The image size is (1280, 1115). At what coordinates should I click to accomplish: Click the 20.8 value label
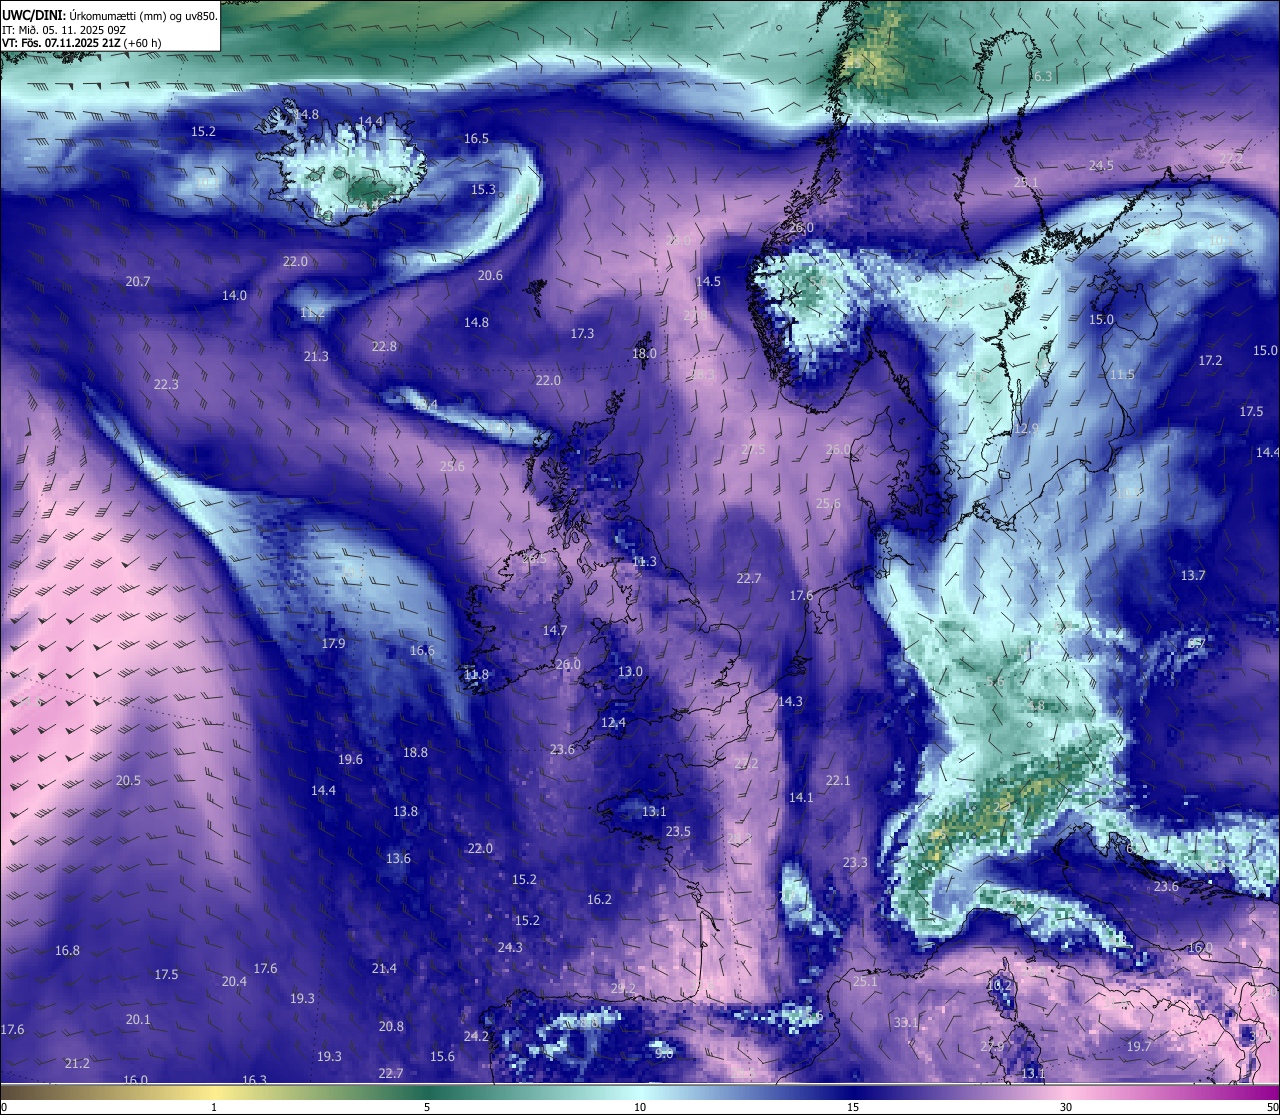click(x=391, y=1027)
